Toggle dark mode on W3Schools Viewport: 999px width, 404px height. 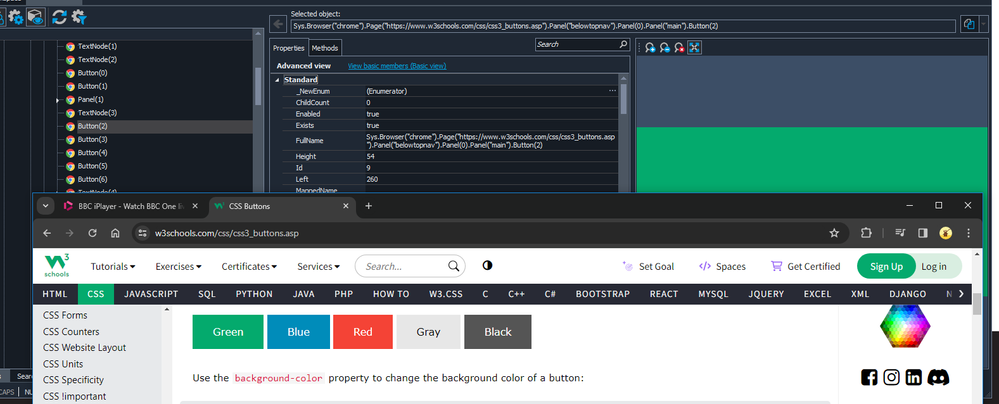488,266
